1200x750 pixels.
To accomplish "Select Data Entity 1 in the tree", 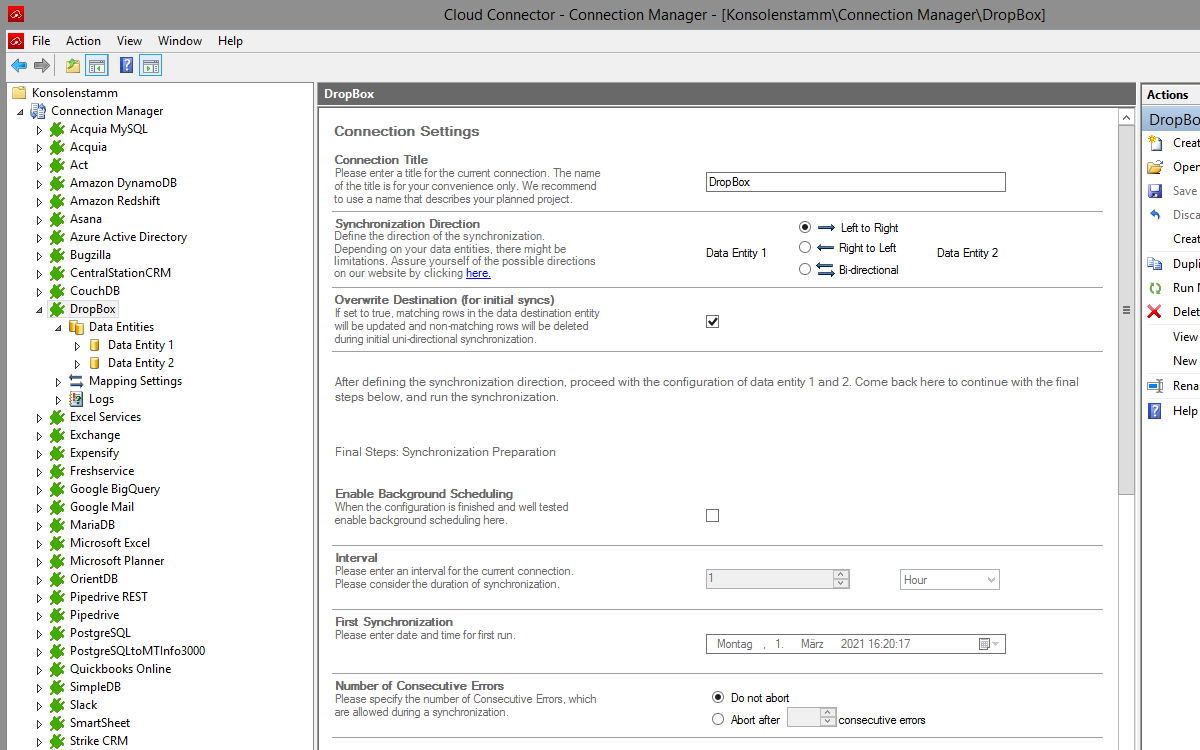I will [x=140, y=345].
